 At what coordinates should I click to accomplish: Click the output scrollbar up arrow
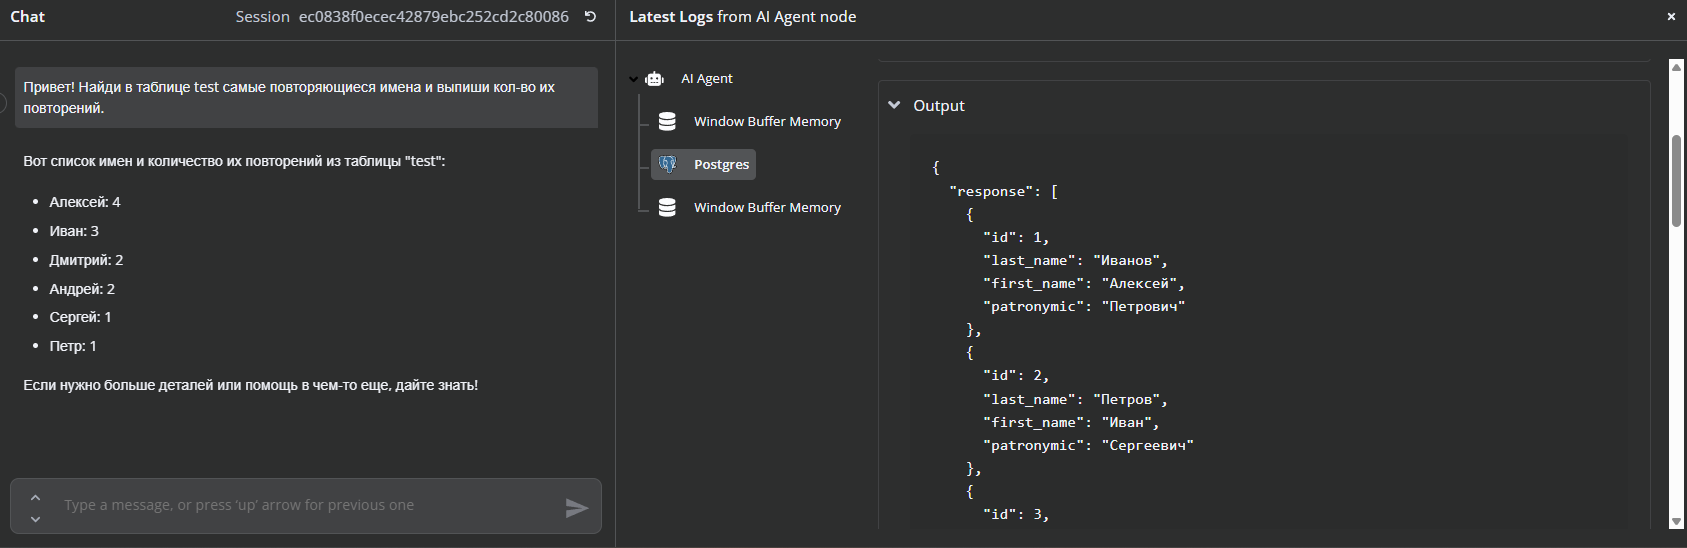coord(1677,67)
